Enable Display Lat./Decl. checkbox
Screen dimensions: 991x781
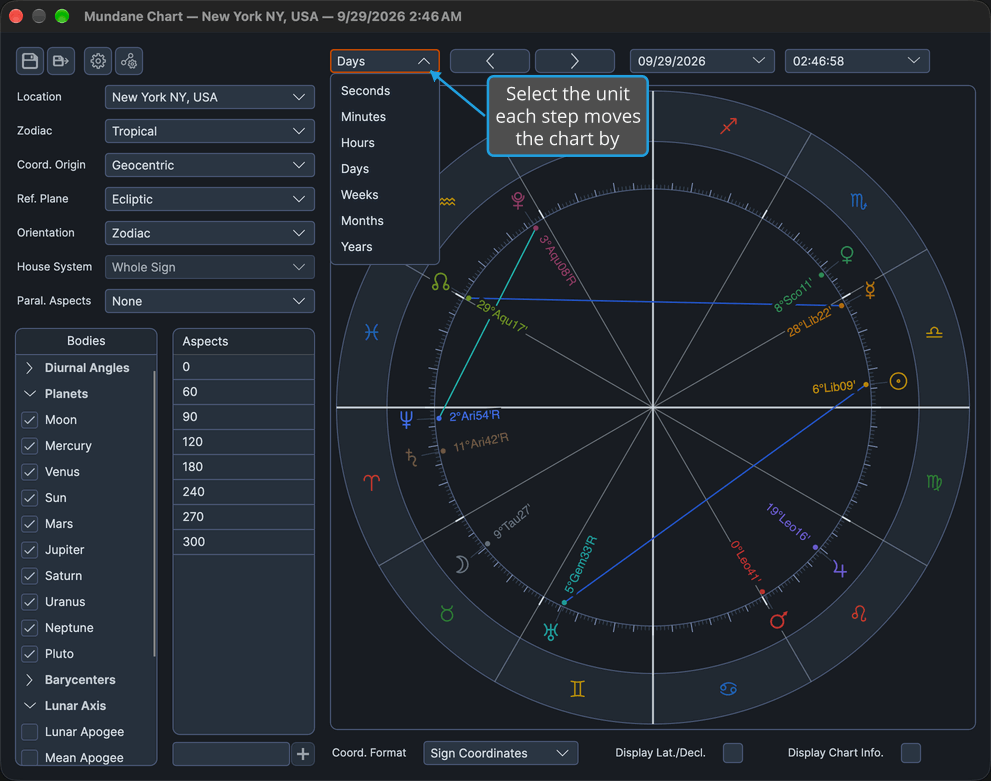click(x=733, y=753)
